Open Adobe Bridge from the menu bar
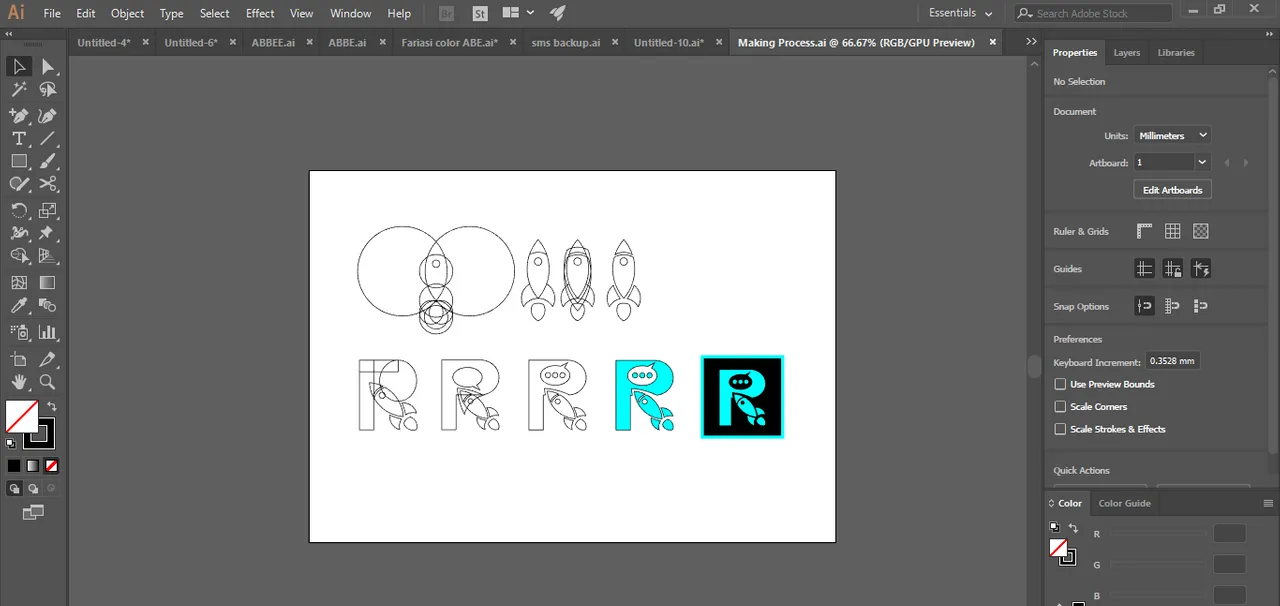 click(445, 13)
